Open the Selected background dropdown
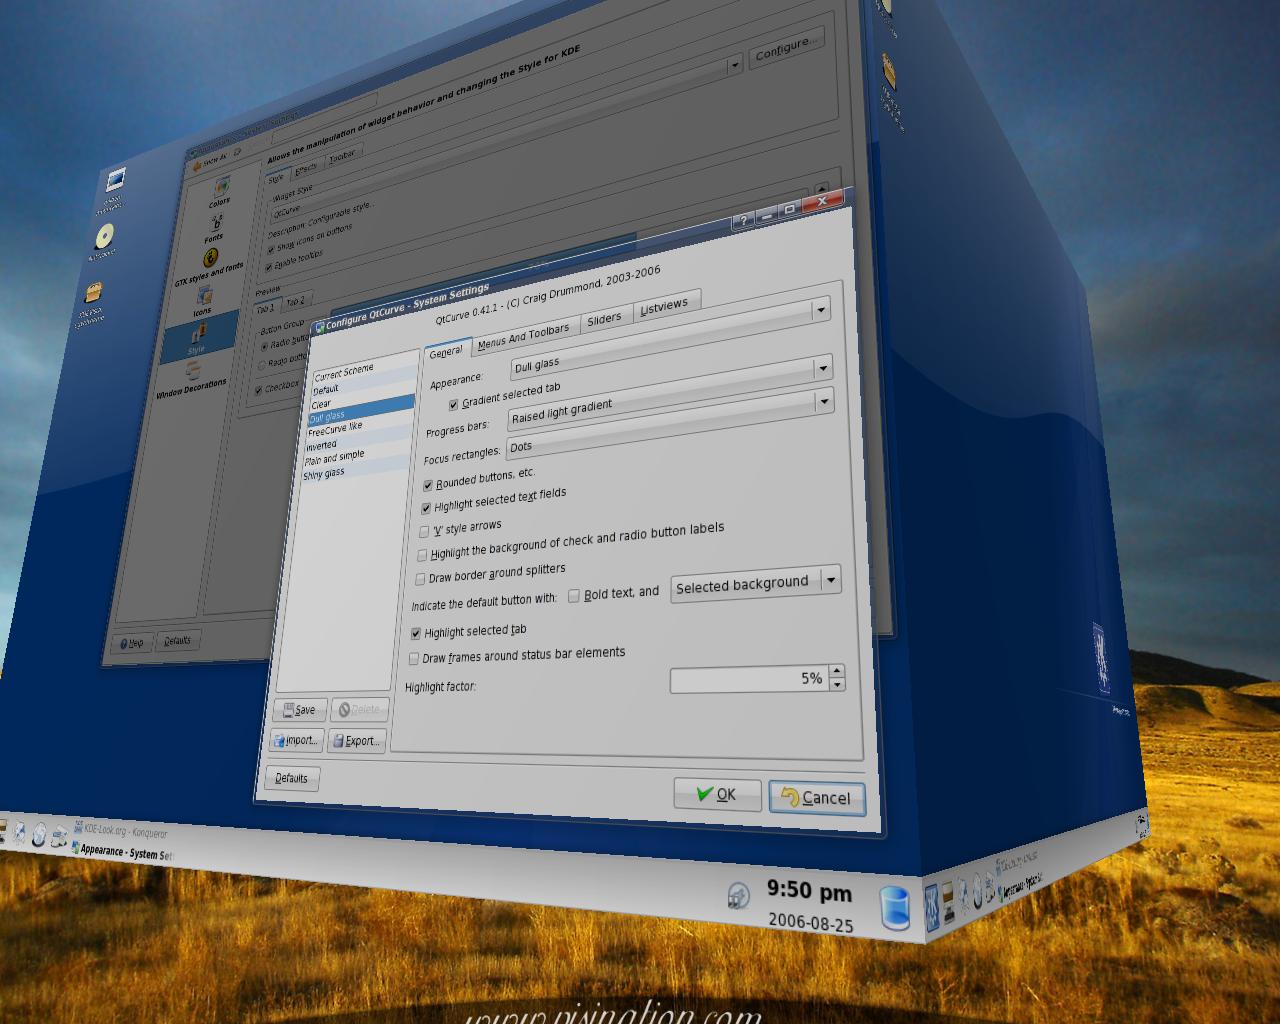The image size is (1280, 1024). coord(755,583)
